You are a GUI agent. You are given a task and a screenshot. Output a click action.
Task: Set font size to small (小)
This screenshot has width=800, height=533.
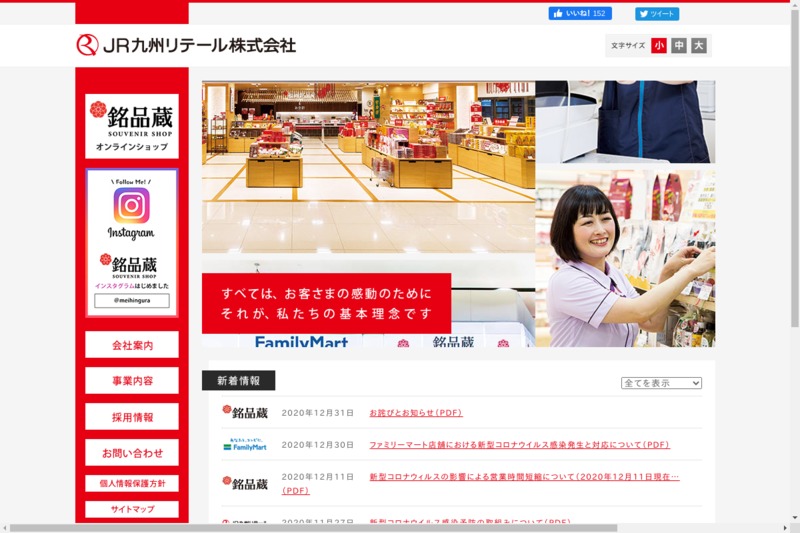point(659,46)
